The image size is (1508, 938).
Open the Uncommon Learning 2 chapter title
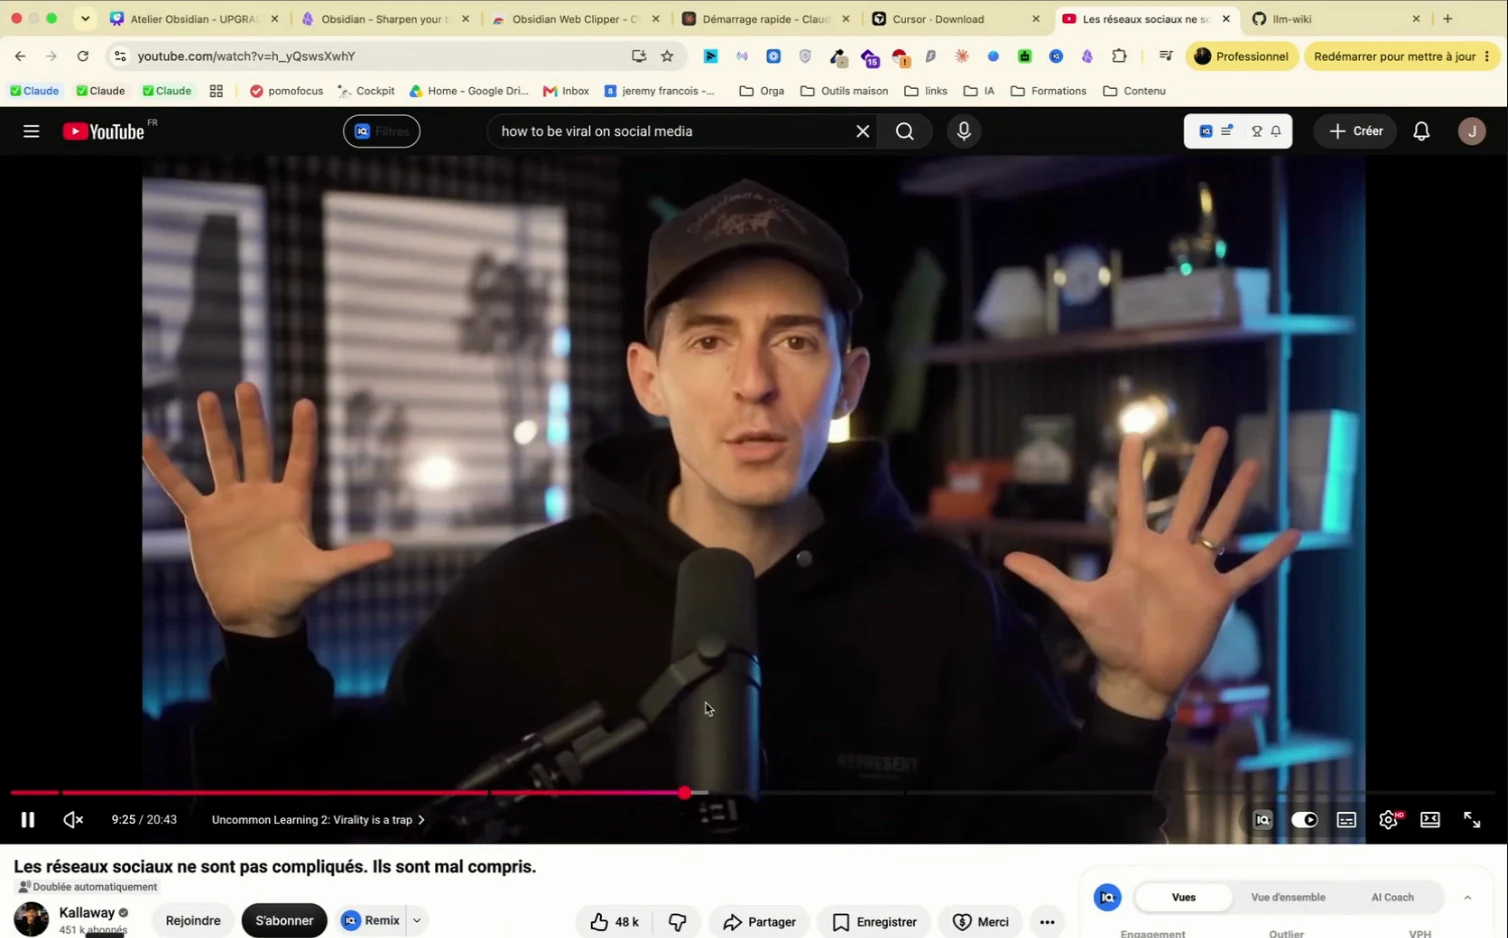pos(318,820)
